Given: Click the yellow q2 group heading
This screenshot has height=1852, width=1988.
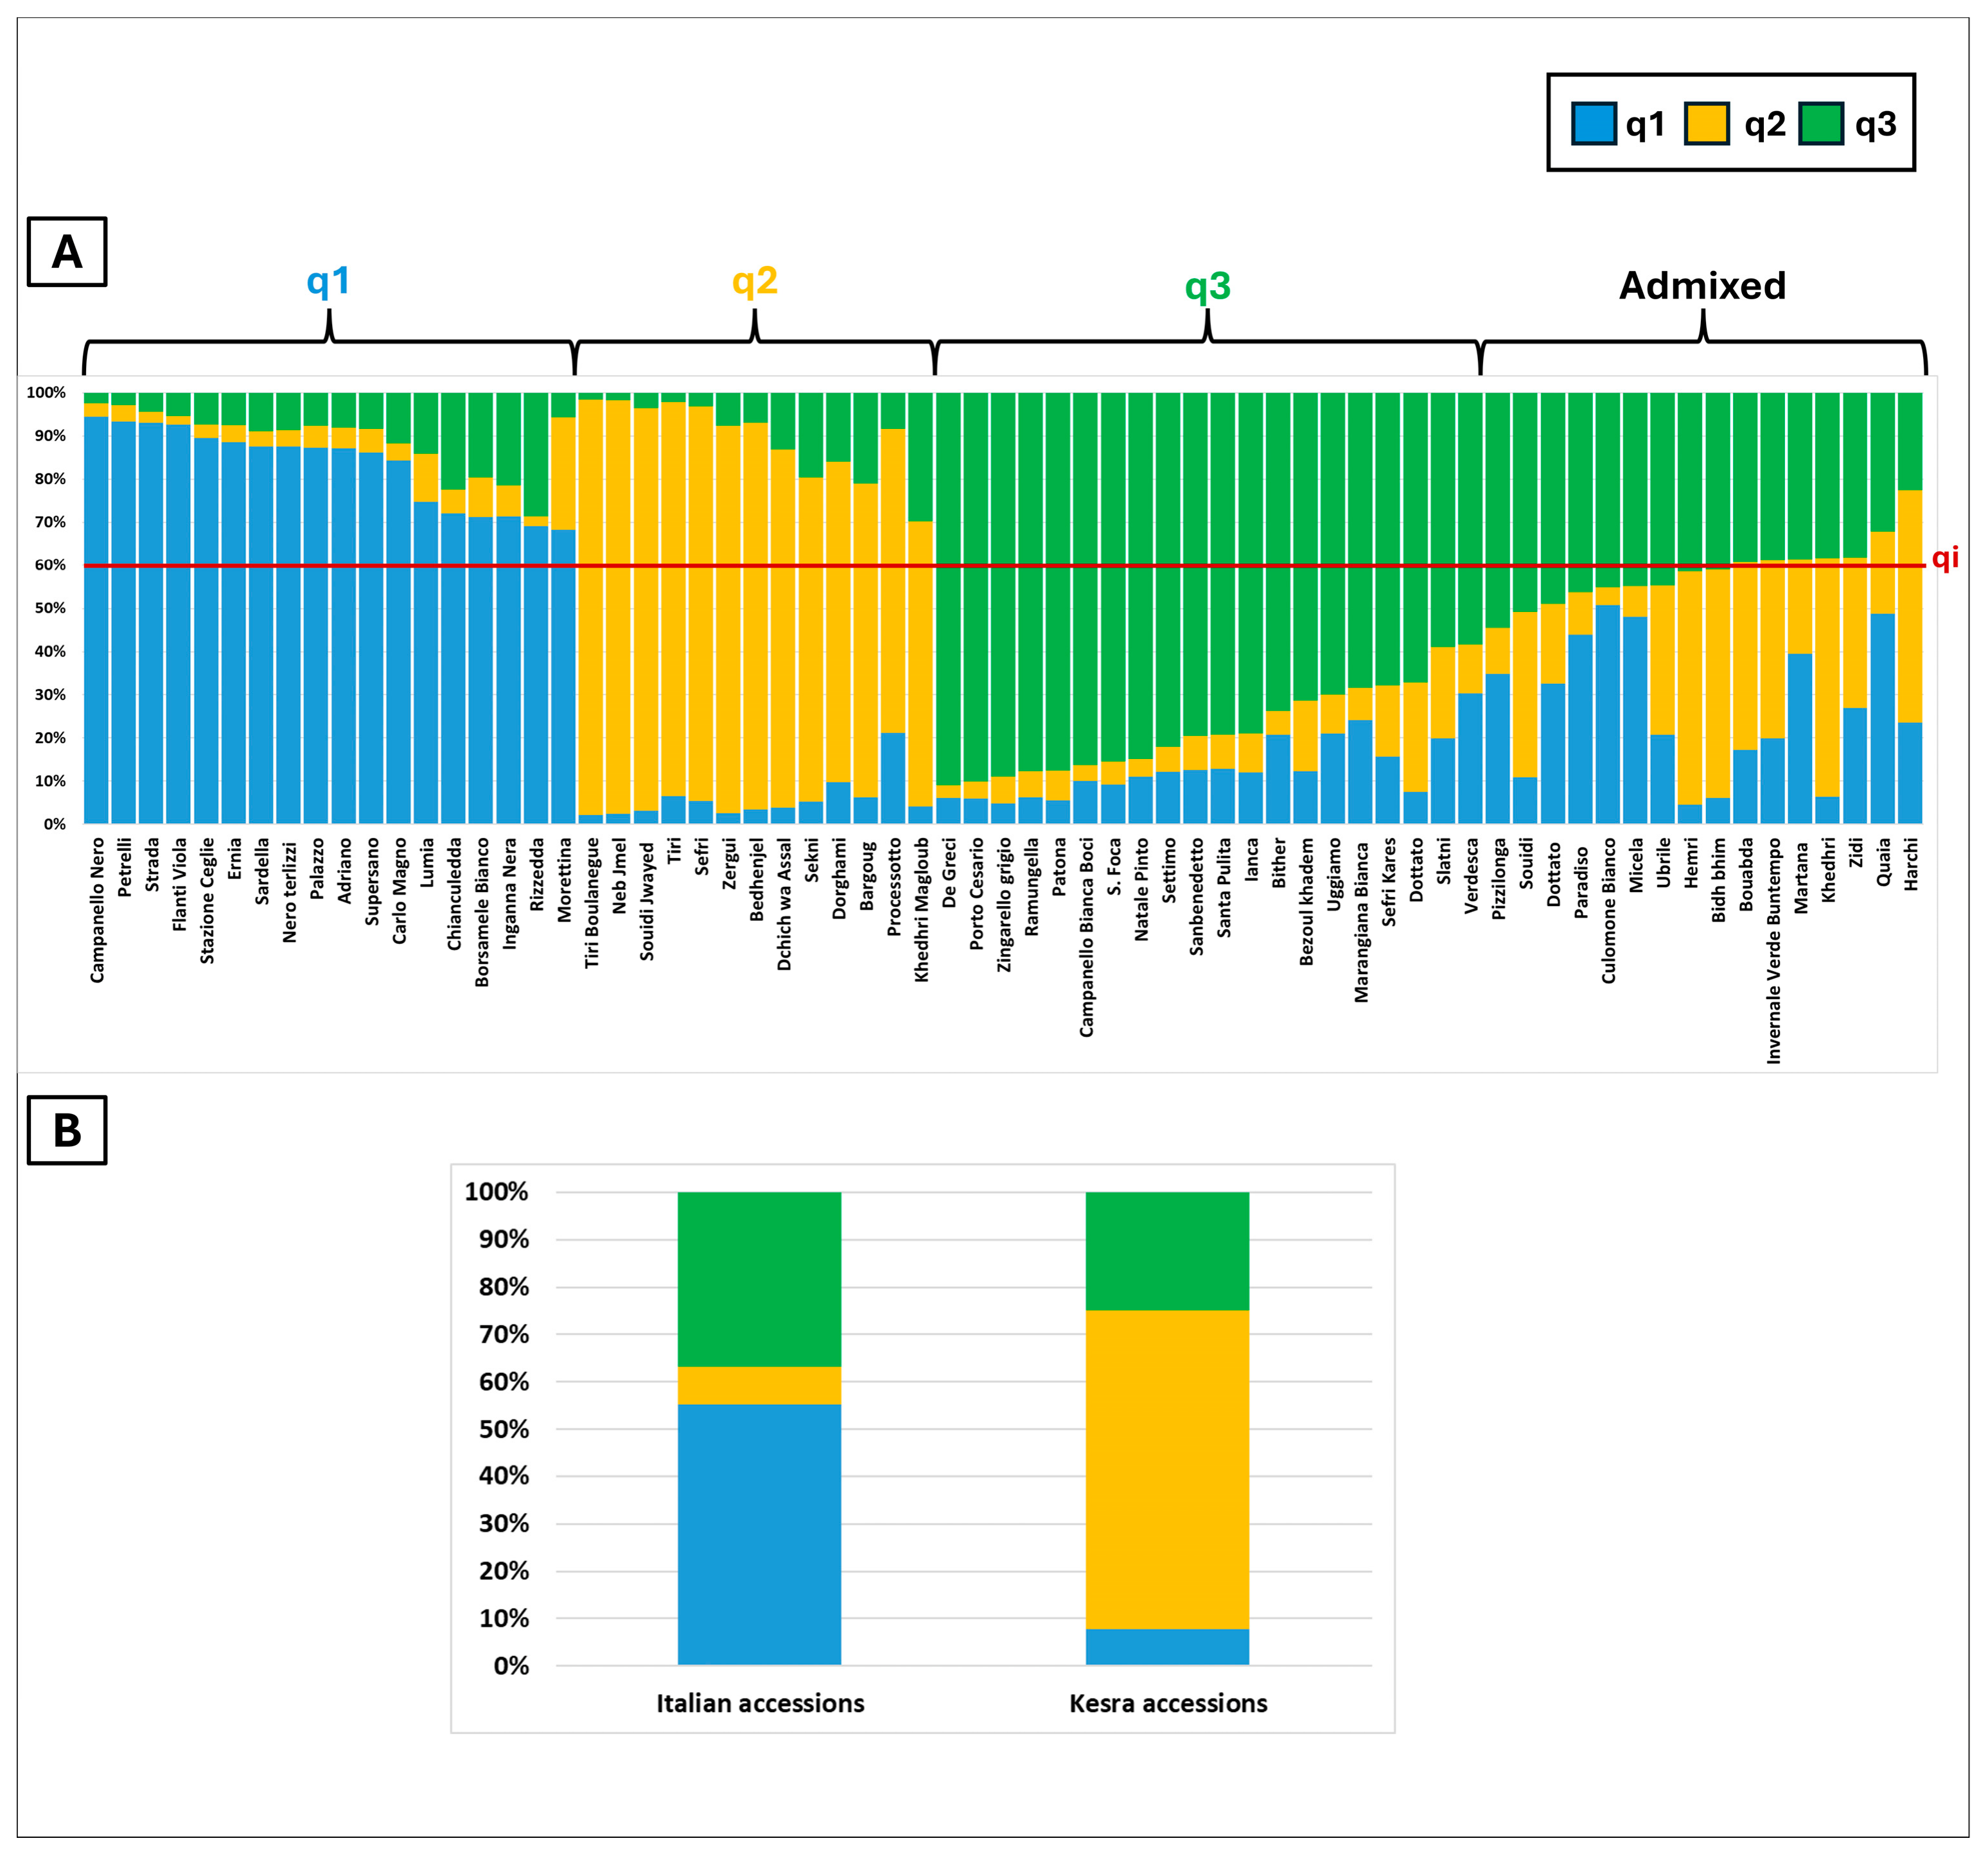Looking at the screenshot, I should [755, 281].
